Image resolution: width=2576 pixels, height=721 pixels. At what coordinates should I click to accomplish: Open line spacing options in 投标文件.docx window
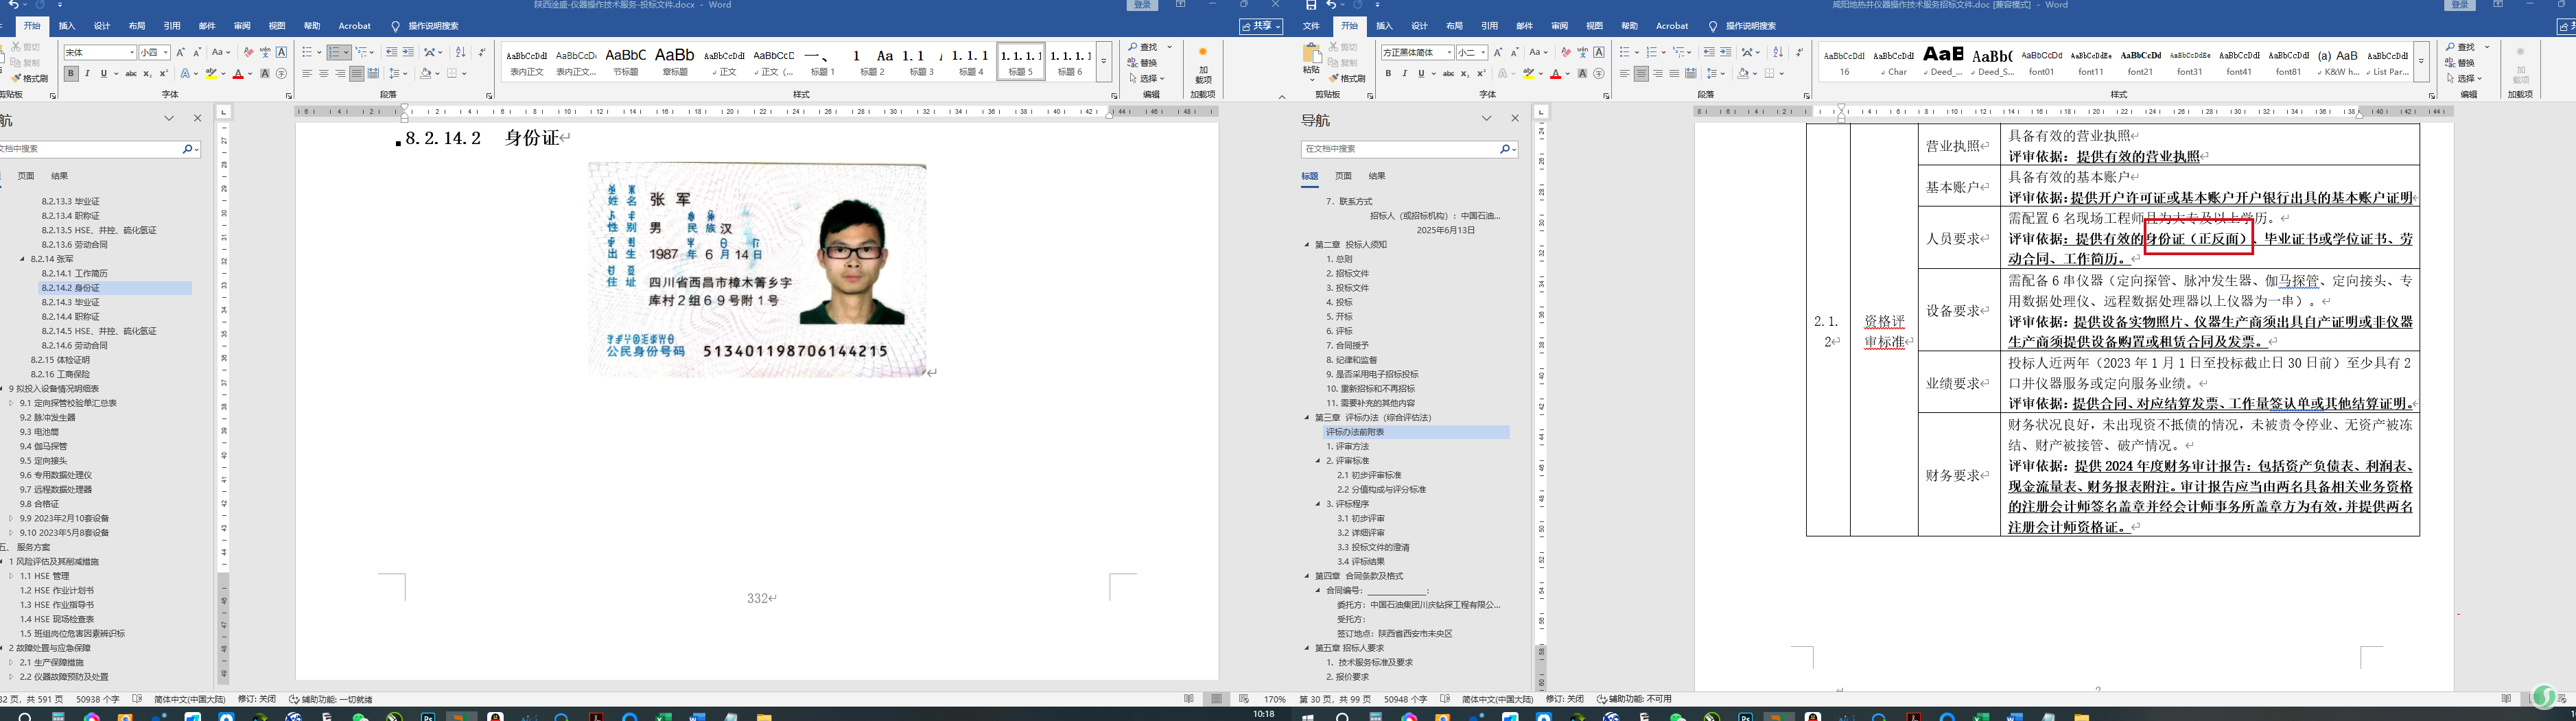point(397,73)
